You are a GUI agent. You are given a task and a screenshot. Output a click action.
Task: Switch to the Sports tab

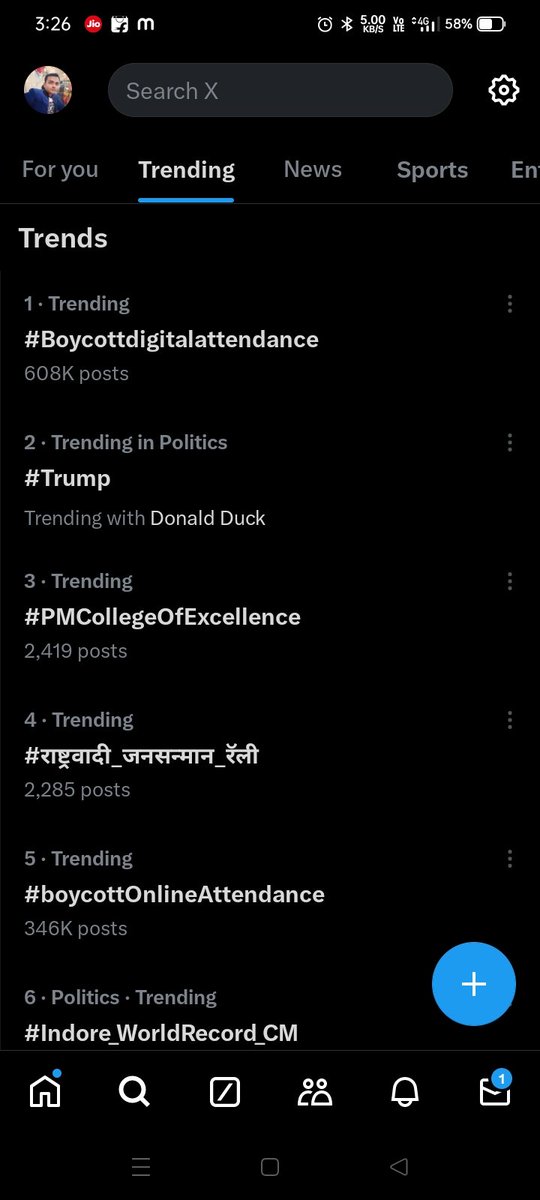(x=432, y=170)
